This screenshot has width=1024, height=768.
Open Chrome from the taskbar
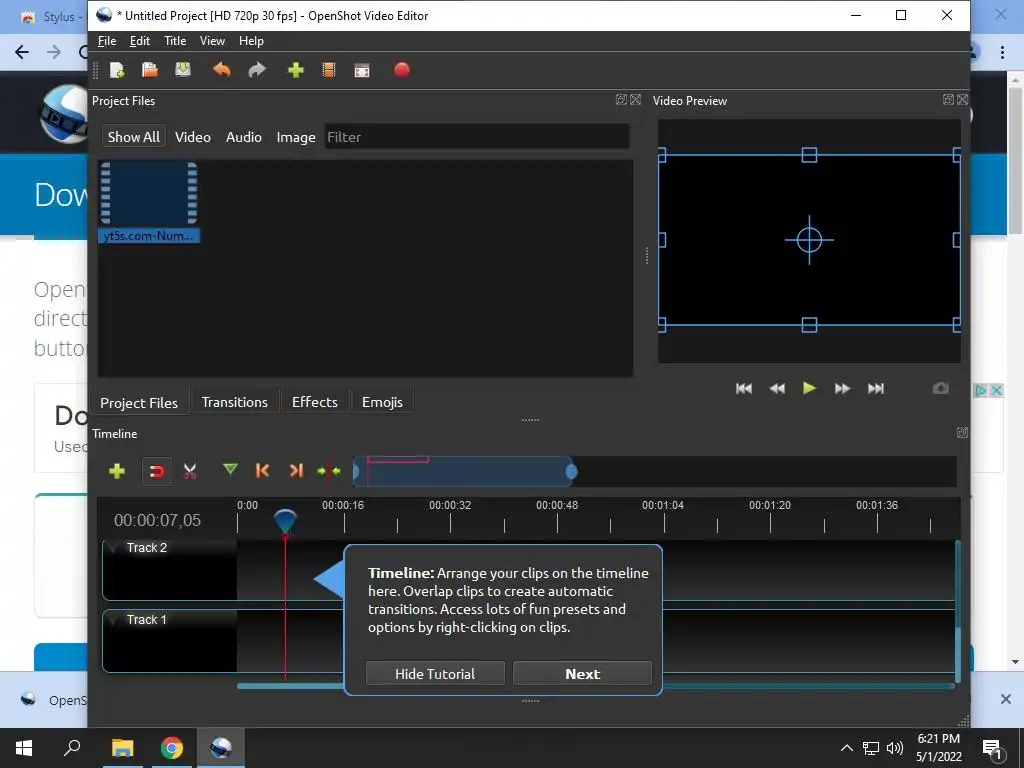172,748
